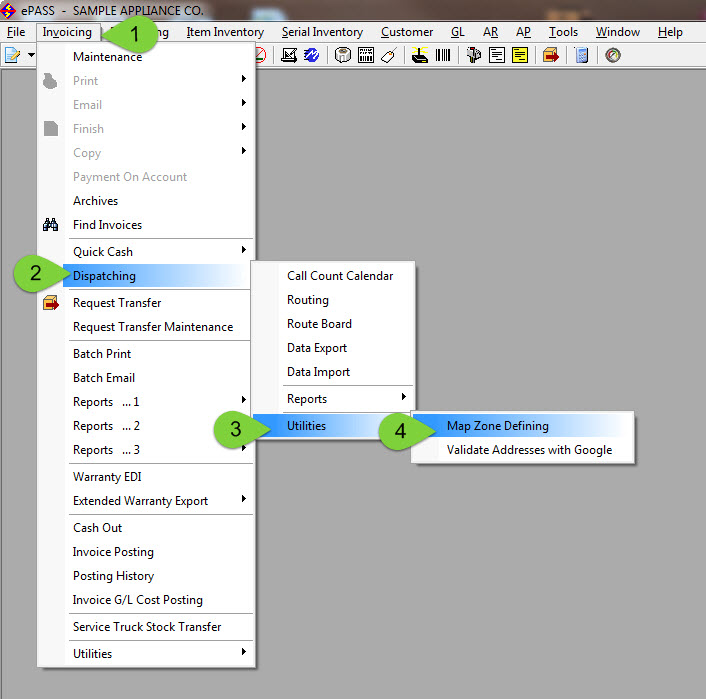The image size is (706, 699).
Task: Click the paper roll toolbar icon
Action: click(343, 55)
